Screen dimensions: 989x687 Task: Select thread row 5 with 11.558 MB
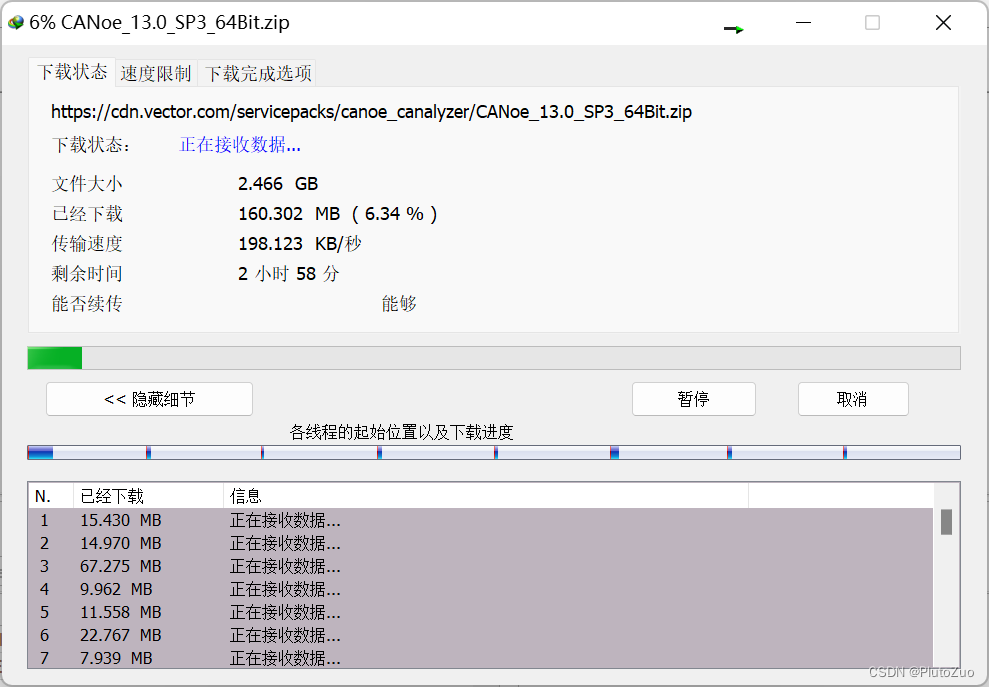pos(481,612)
